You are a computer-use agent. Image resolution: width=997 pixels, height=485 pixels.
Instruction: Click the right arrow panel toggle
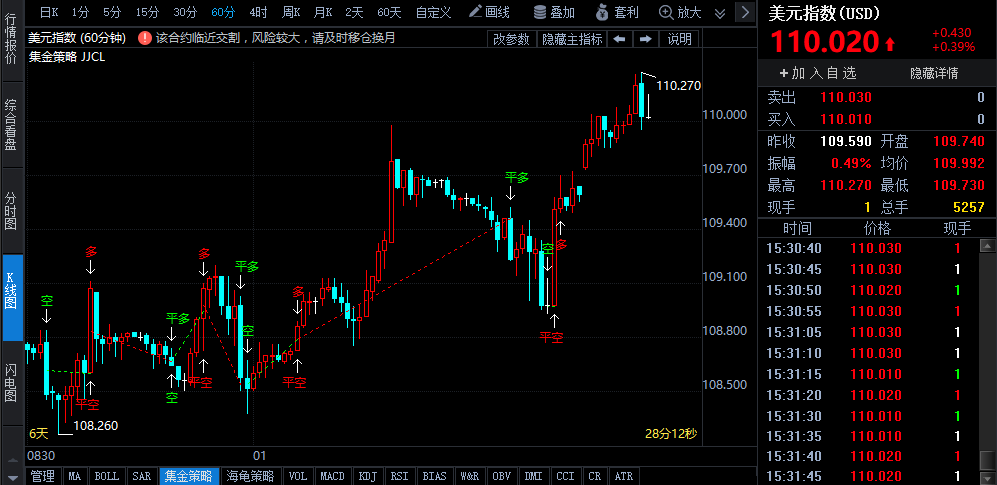click(745, 11)
